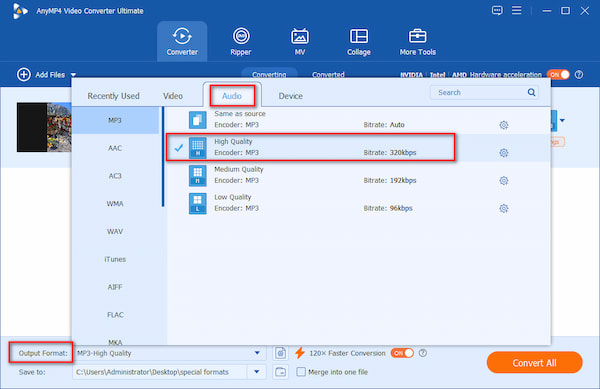Open settings gear for Low Quality

point(504,208)
